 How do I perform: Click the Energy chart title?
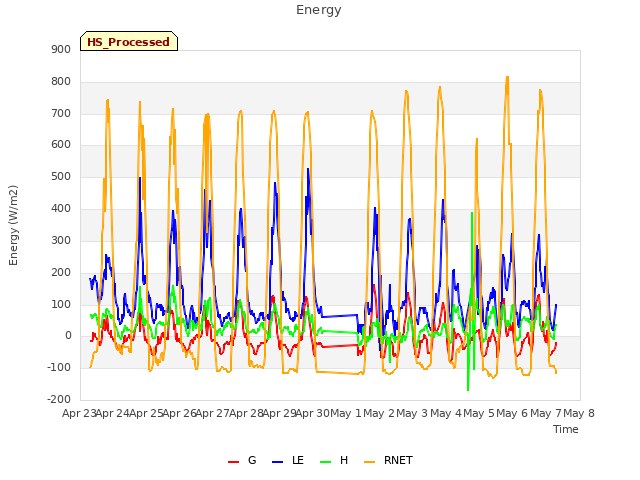pyautogui.click(x=319, y=10)
